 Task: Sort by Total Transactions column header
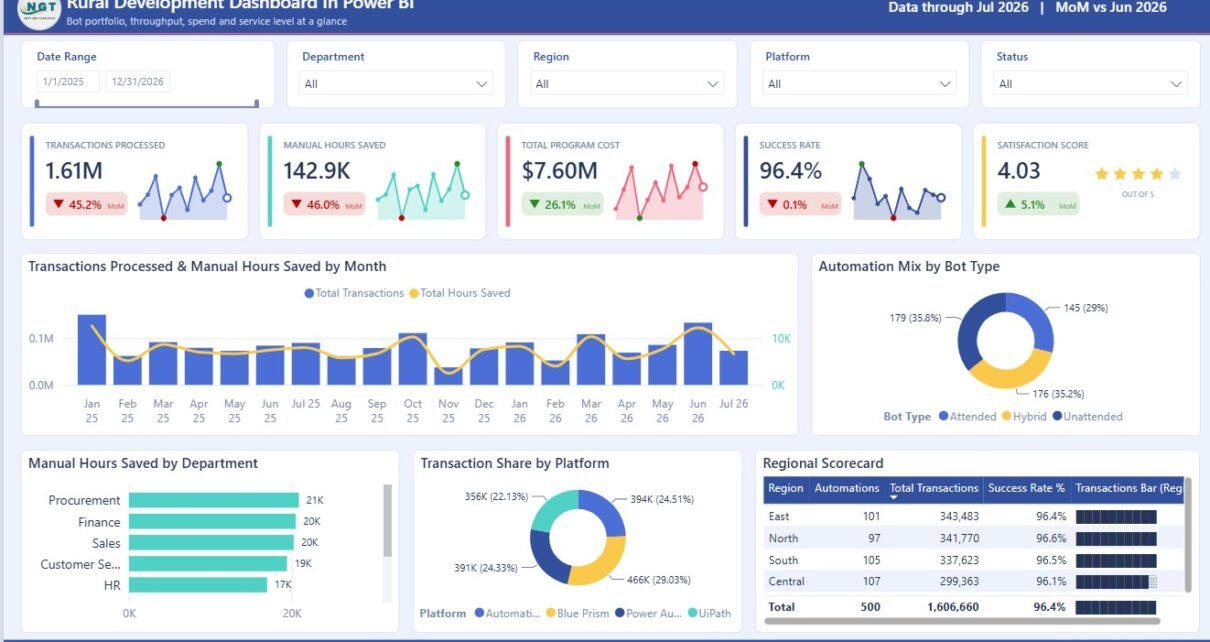coord(934,489)
